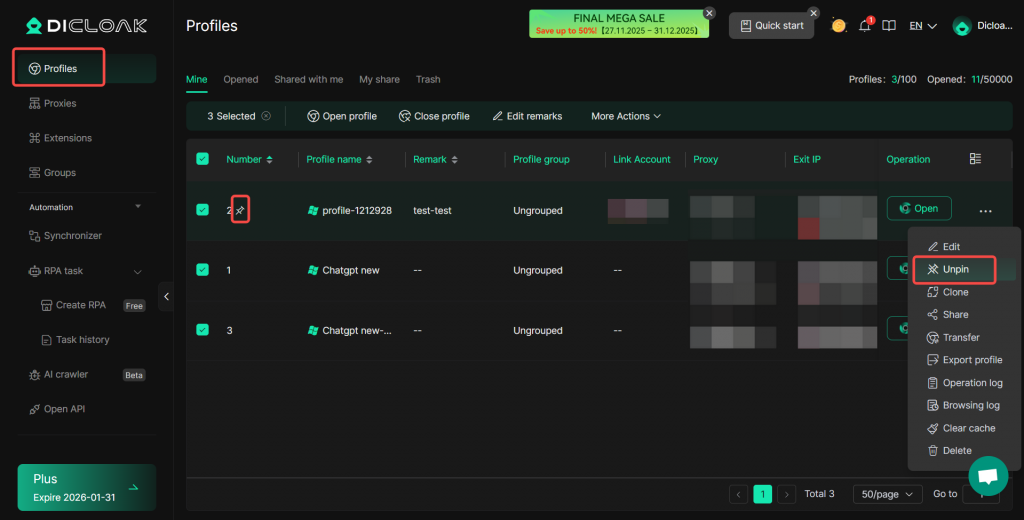1024x520 pixels.
Task: Click the pin icon beside profile number 2
Action: [240, 210]
